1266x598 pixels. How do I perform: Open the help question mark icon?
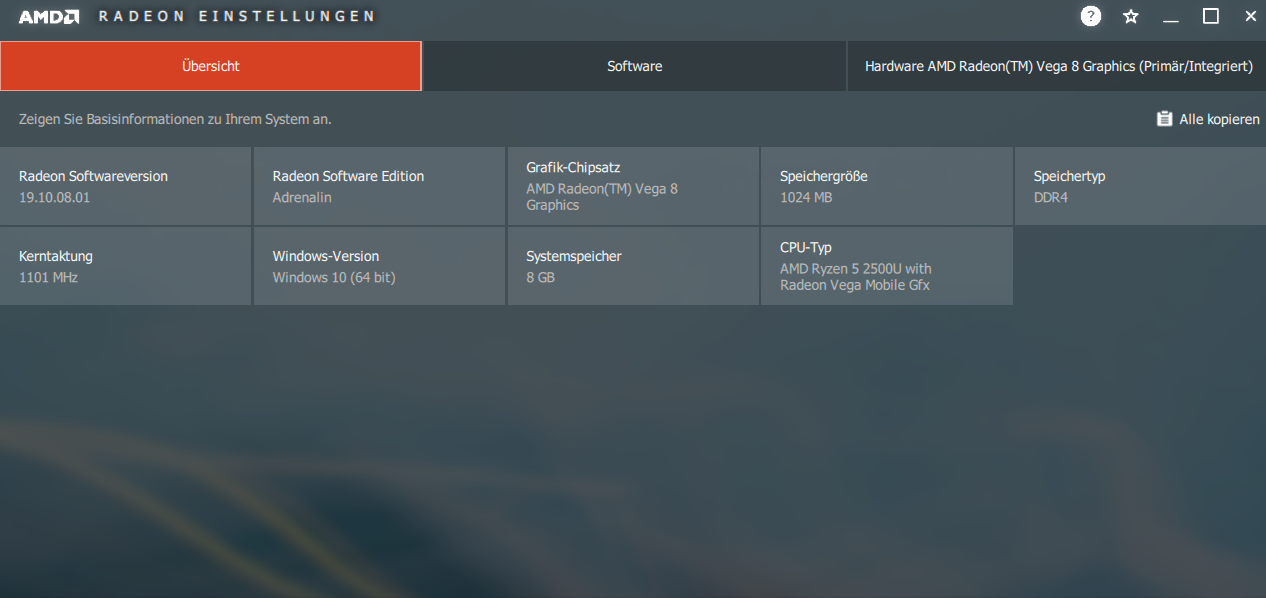point(1091,16)
